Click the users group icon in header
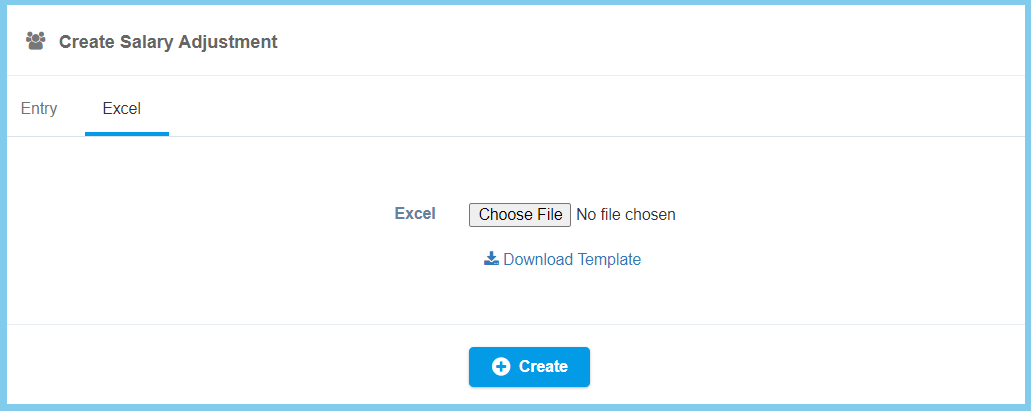 point(36,41)
